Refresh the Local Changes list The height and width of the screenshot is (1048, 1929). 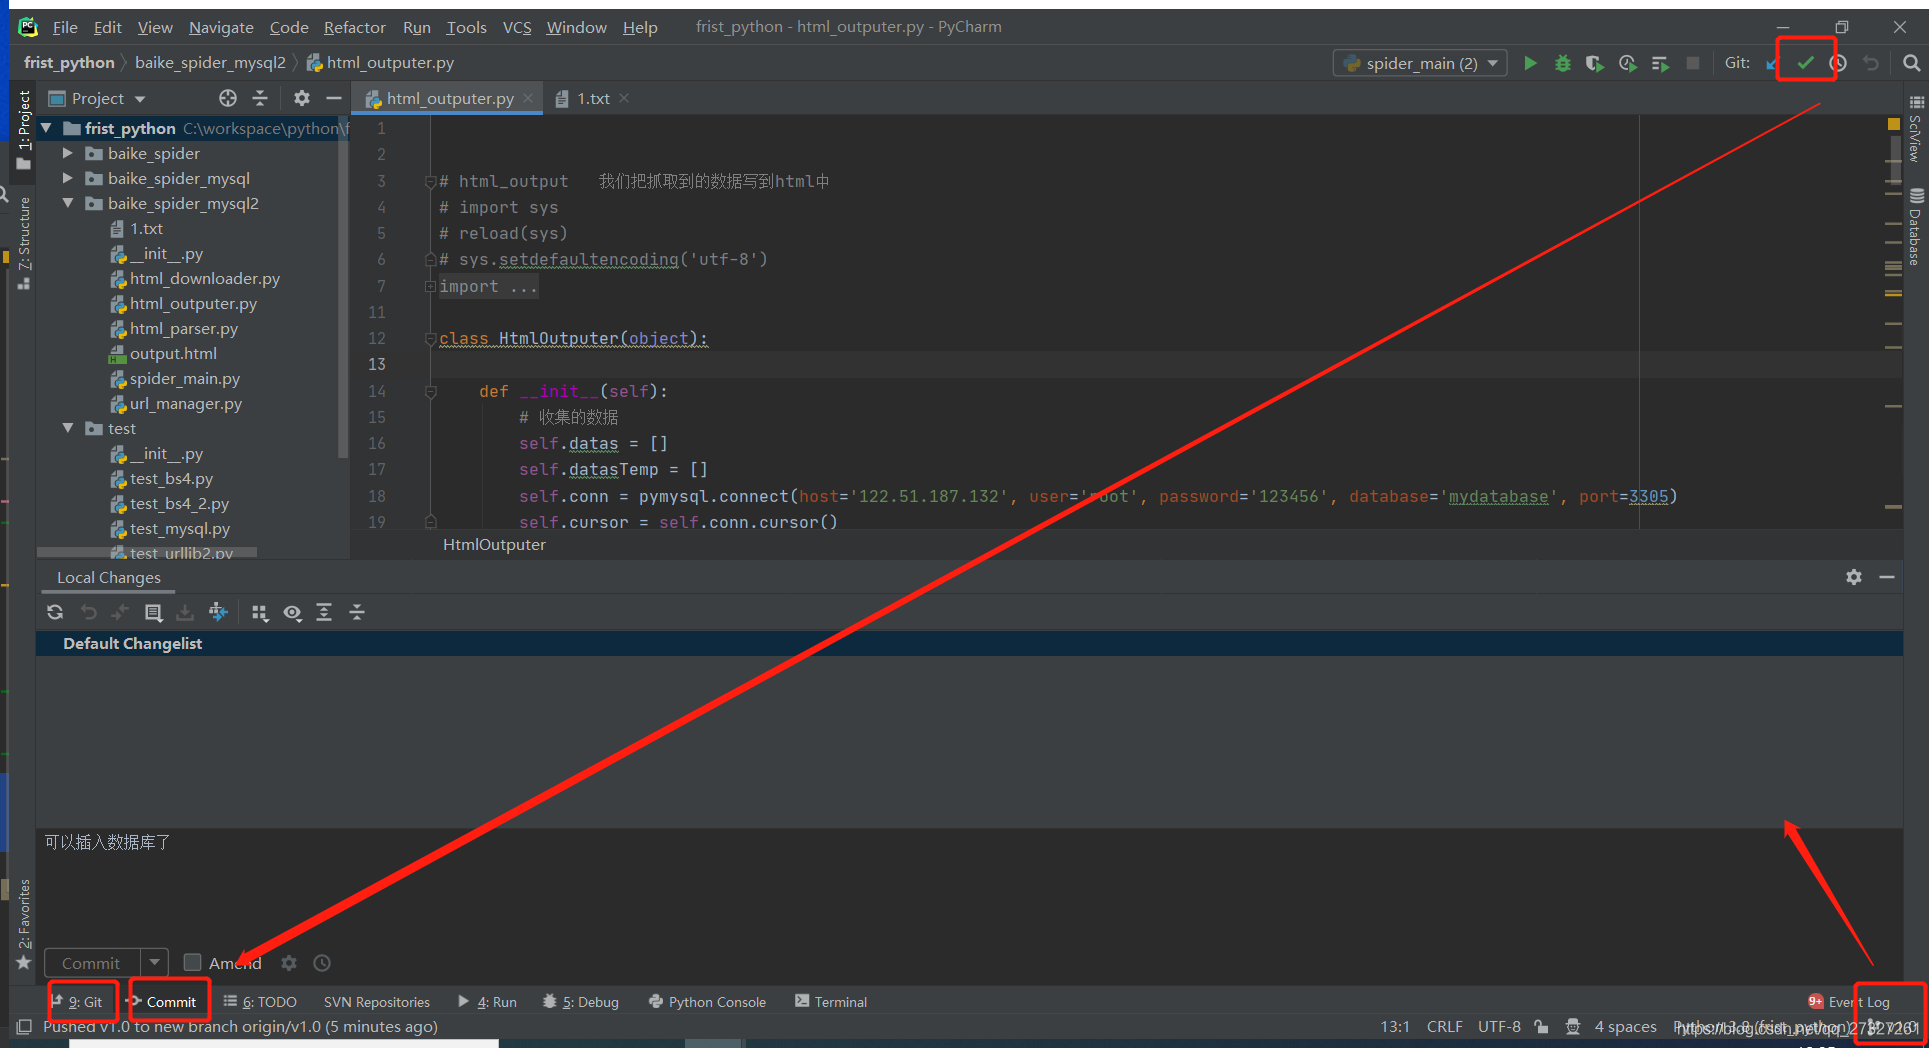click(x=54, y=612)
